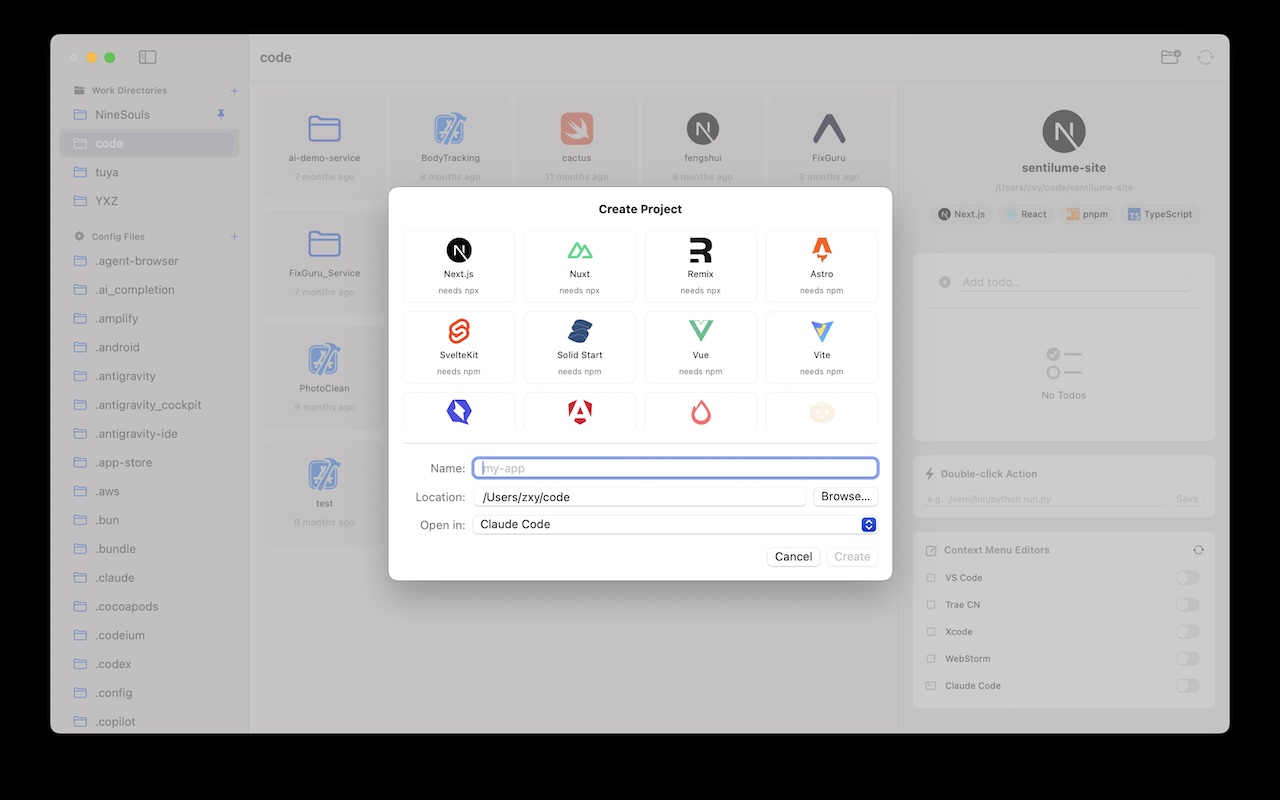This screenshot has width=1280, height=800.
Task: Open the .amplify config folder
Action: (x=150, y=319)
